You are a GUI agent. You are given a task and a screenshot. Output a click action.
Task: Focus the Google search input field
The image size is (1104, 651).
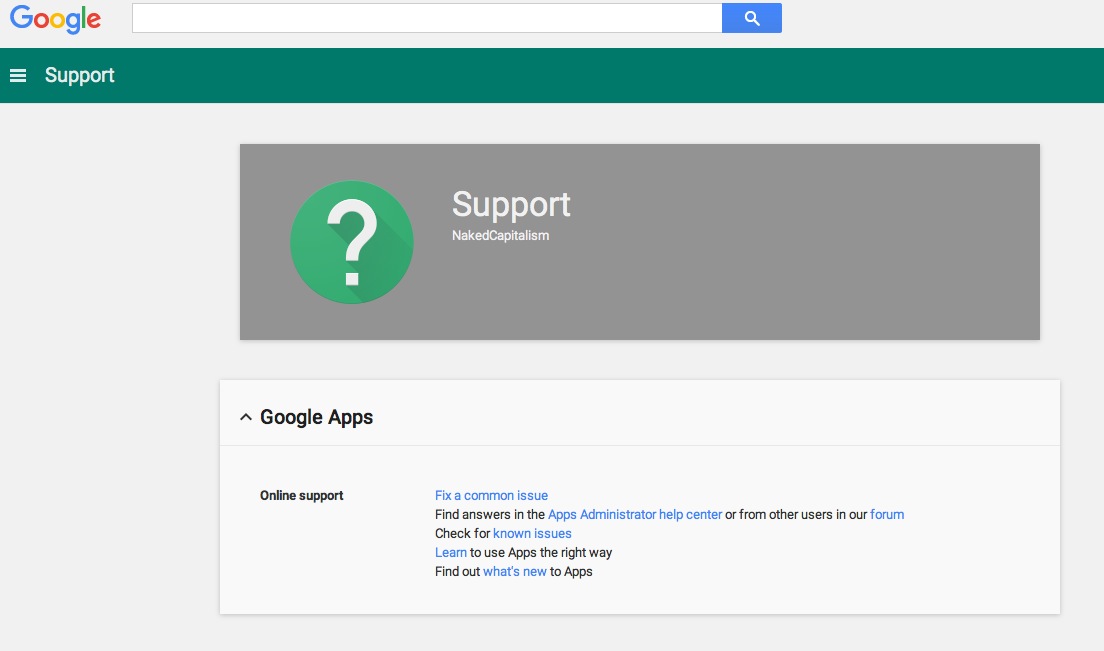[x=427, y=18]
